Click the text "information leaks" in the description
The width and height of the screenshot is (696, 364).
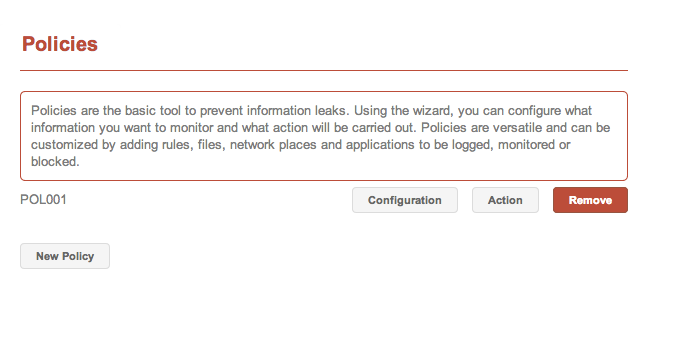click(x=297, y=111)
